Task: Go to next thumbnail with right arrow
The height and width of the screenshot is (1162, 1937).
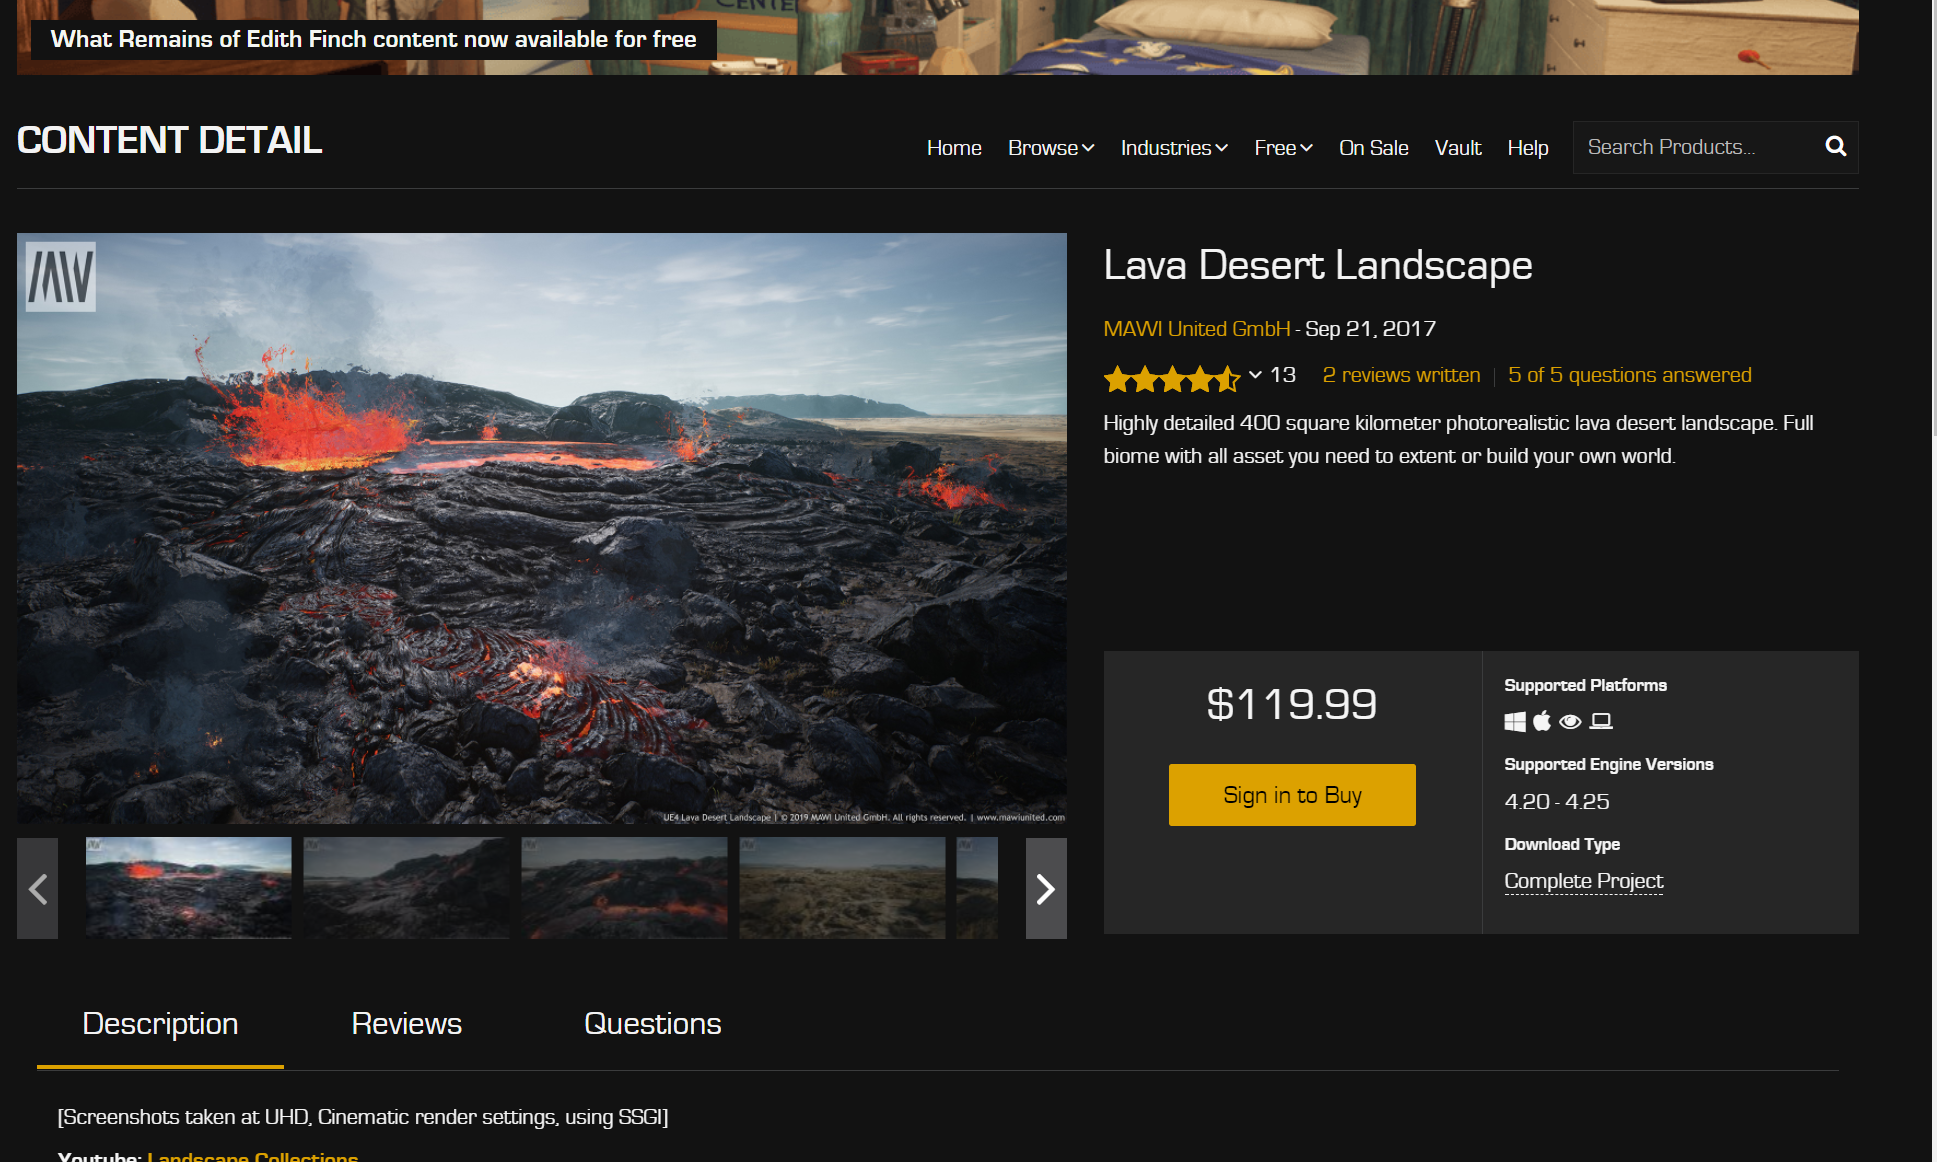Action: pyautogui.click(x=1045, y=888)
